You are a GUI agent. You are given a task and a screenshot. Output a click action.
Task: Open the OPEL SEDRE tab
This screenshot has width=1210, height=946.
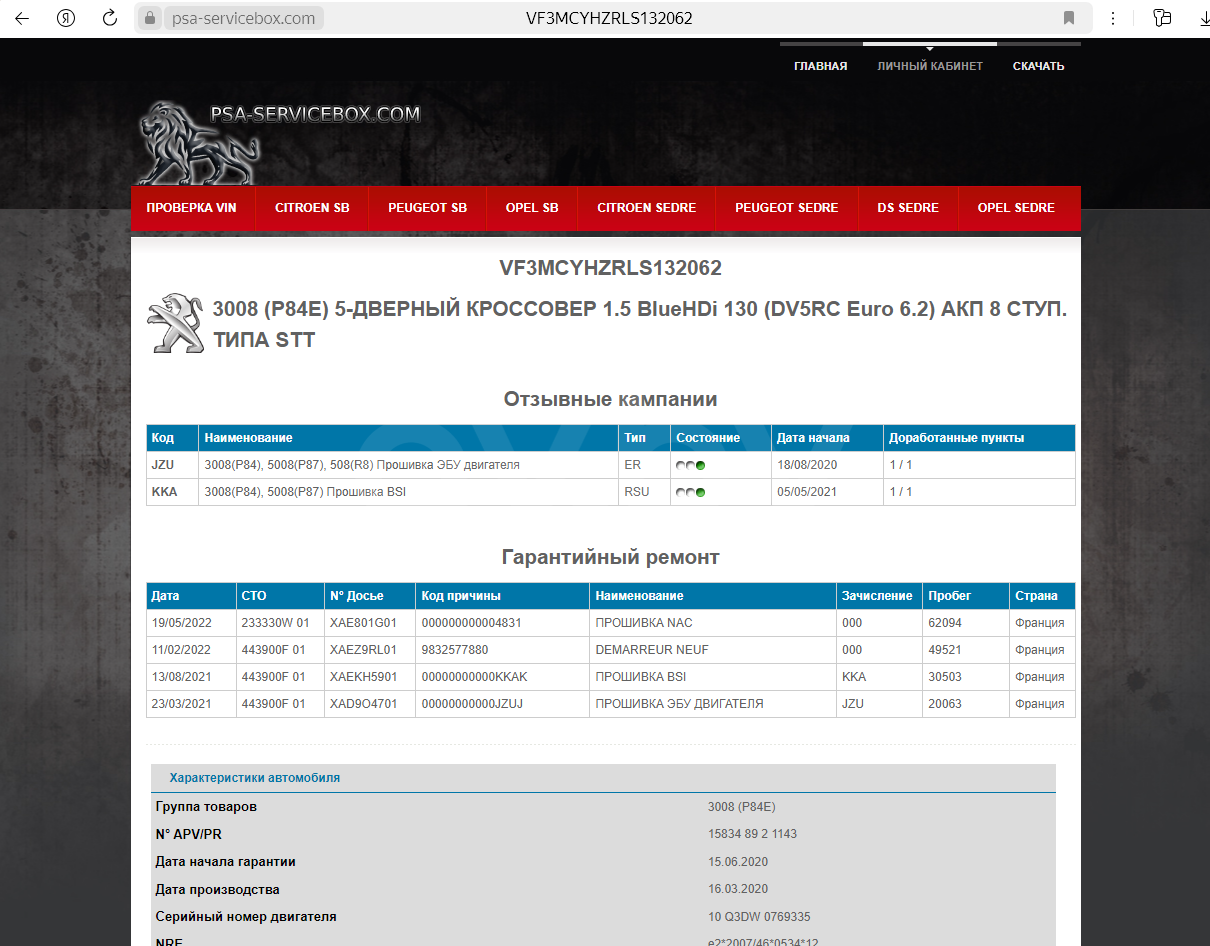click(1016, 208)
